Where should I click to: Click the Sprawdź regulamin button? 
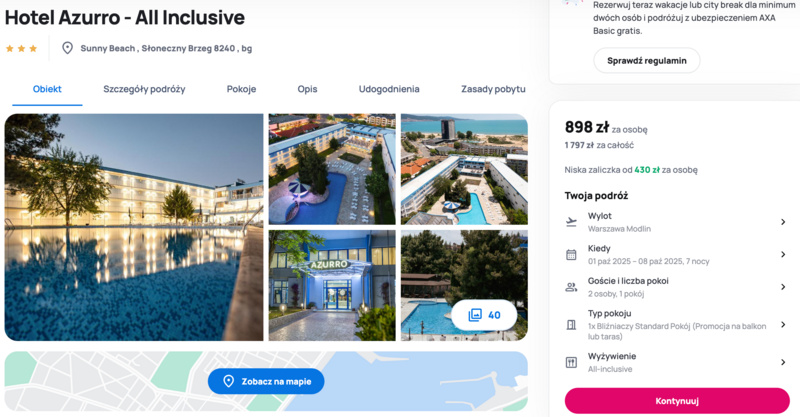point(646,61)
